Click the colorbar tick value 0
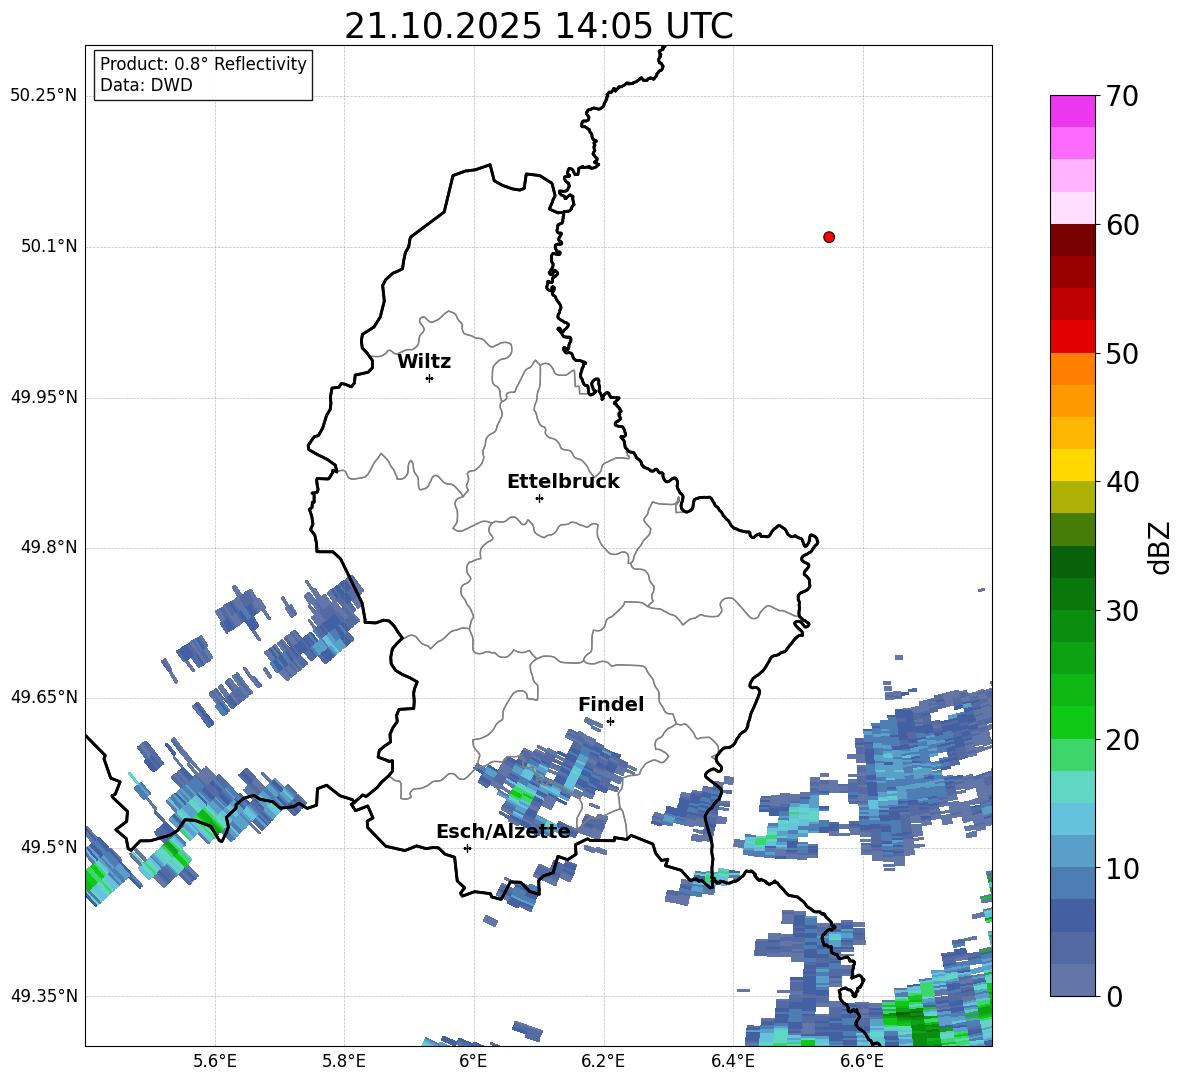This screenshot has height=1081, width=1184. (x=1114, y=996)
